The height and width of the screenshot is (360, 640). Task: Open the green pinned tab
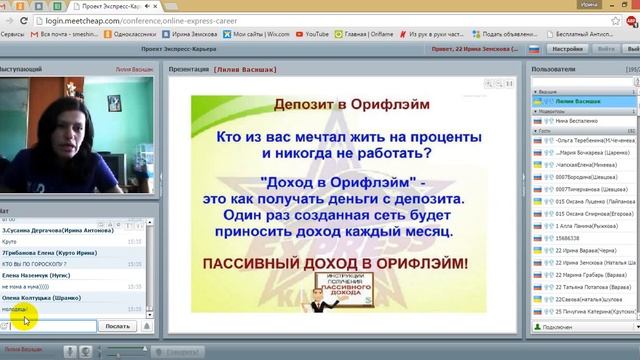tap(58, 6)
